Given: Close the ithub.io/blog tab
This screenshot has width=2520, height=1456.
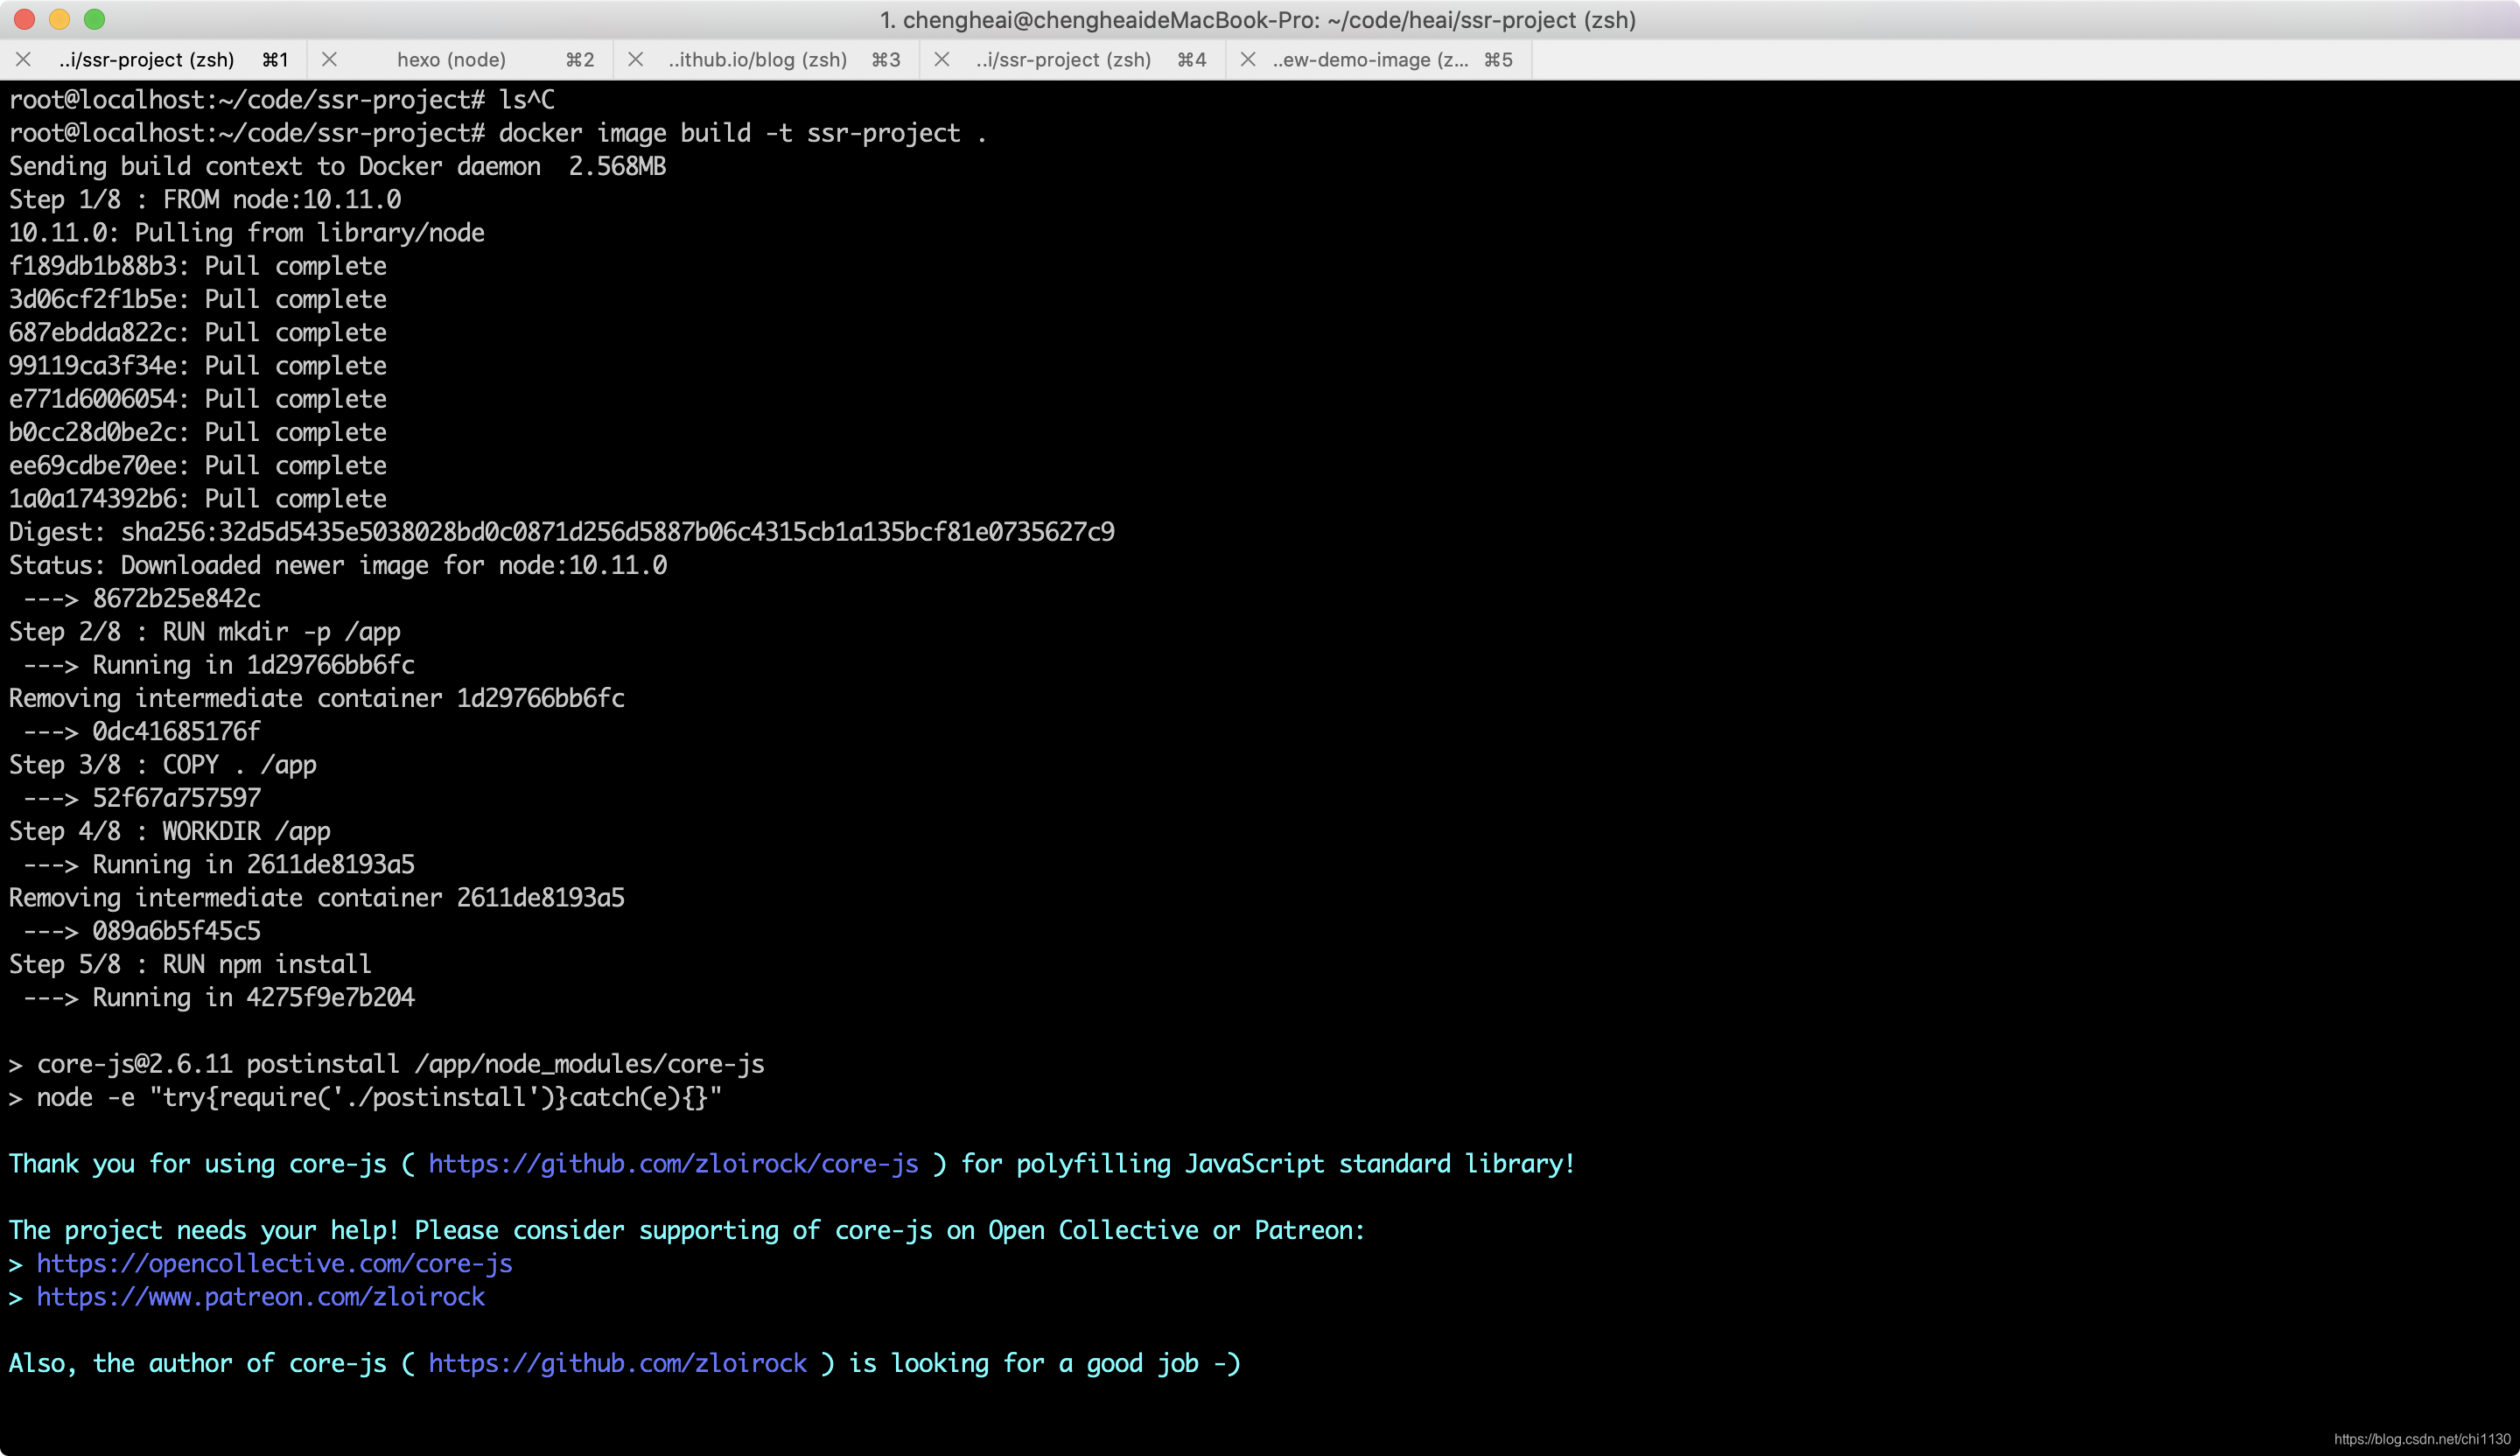Looking at the screenshot, I should (635, 60).
